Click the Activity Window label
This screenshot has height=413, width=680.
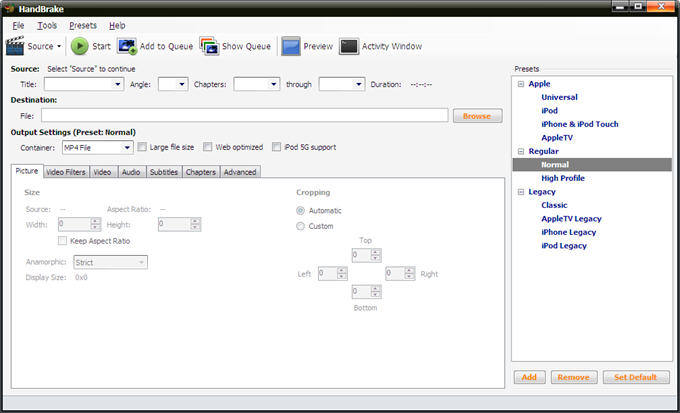point(392,46)
